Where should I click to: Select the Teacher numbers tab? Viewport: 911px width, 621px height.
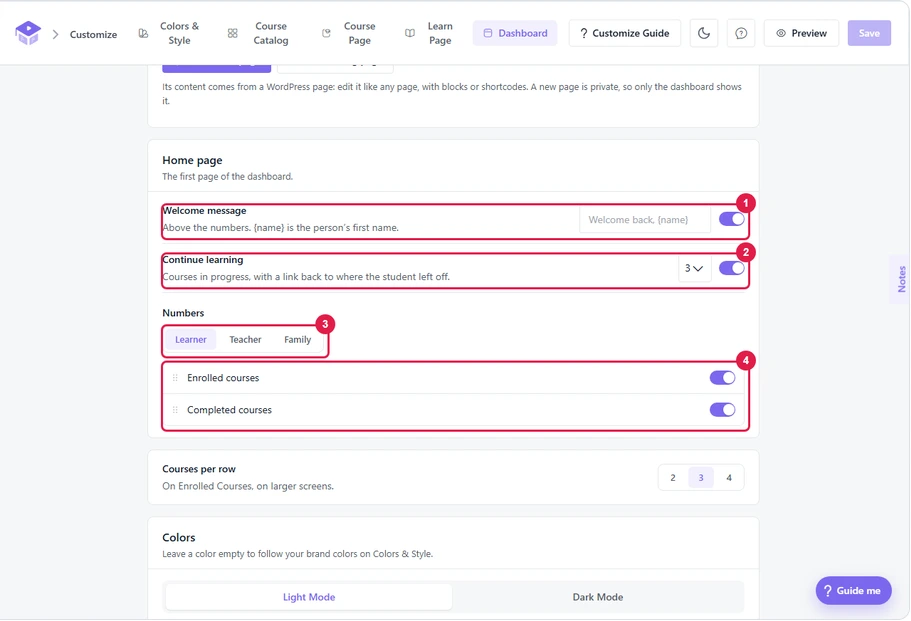tap(245, 339)
